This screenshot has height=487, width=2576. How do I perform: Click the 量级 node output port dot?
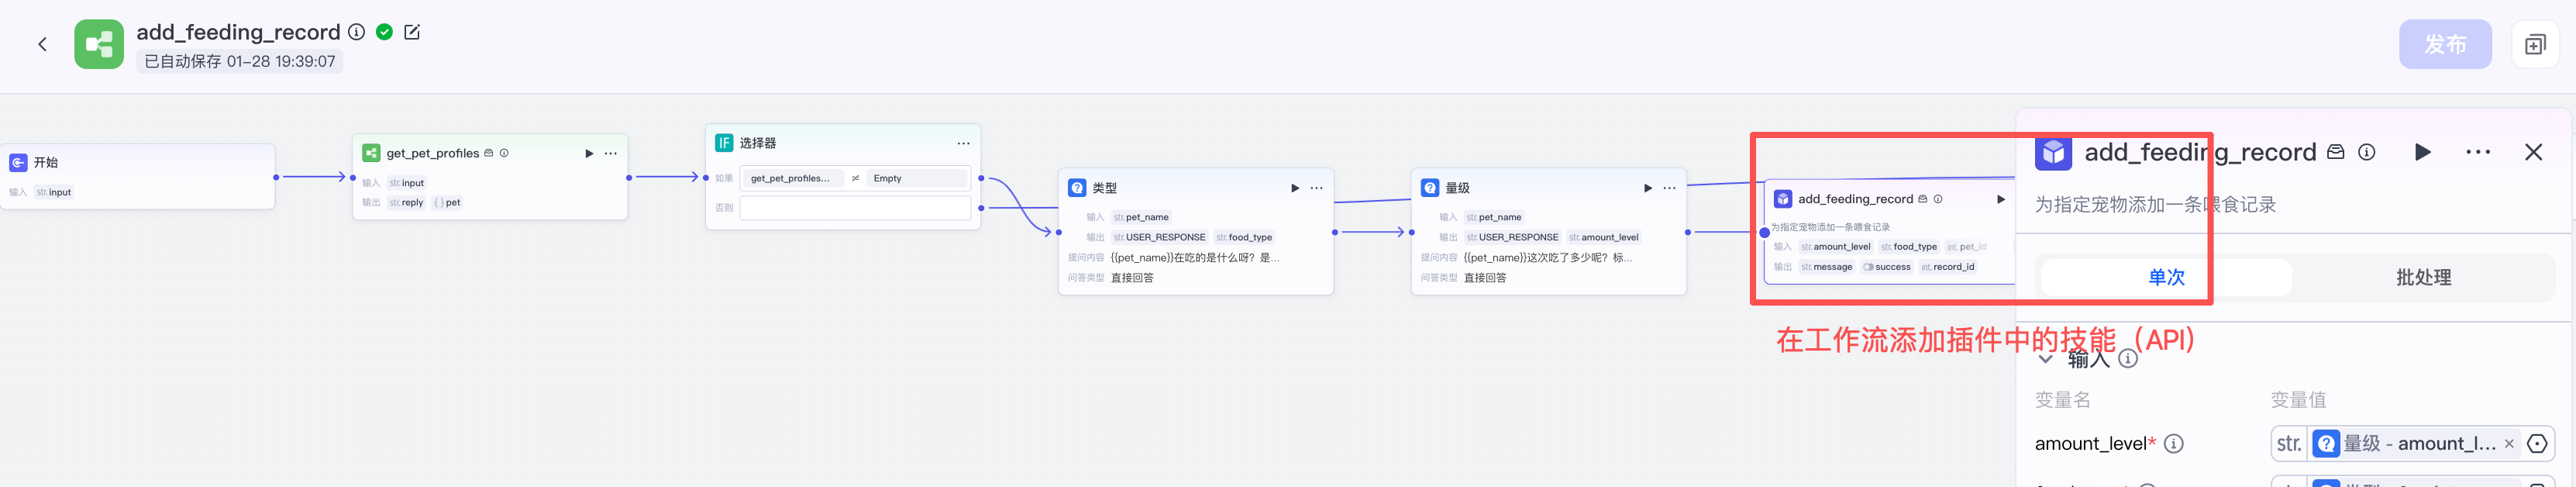tap(1688, 232)
